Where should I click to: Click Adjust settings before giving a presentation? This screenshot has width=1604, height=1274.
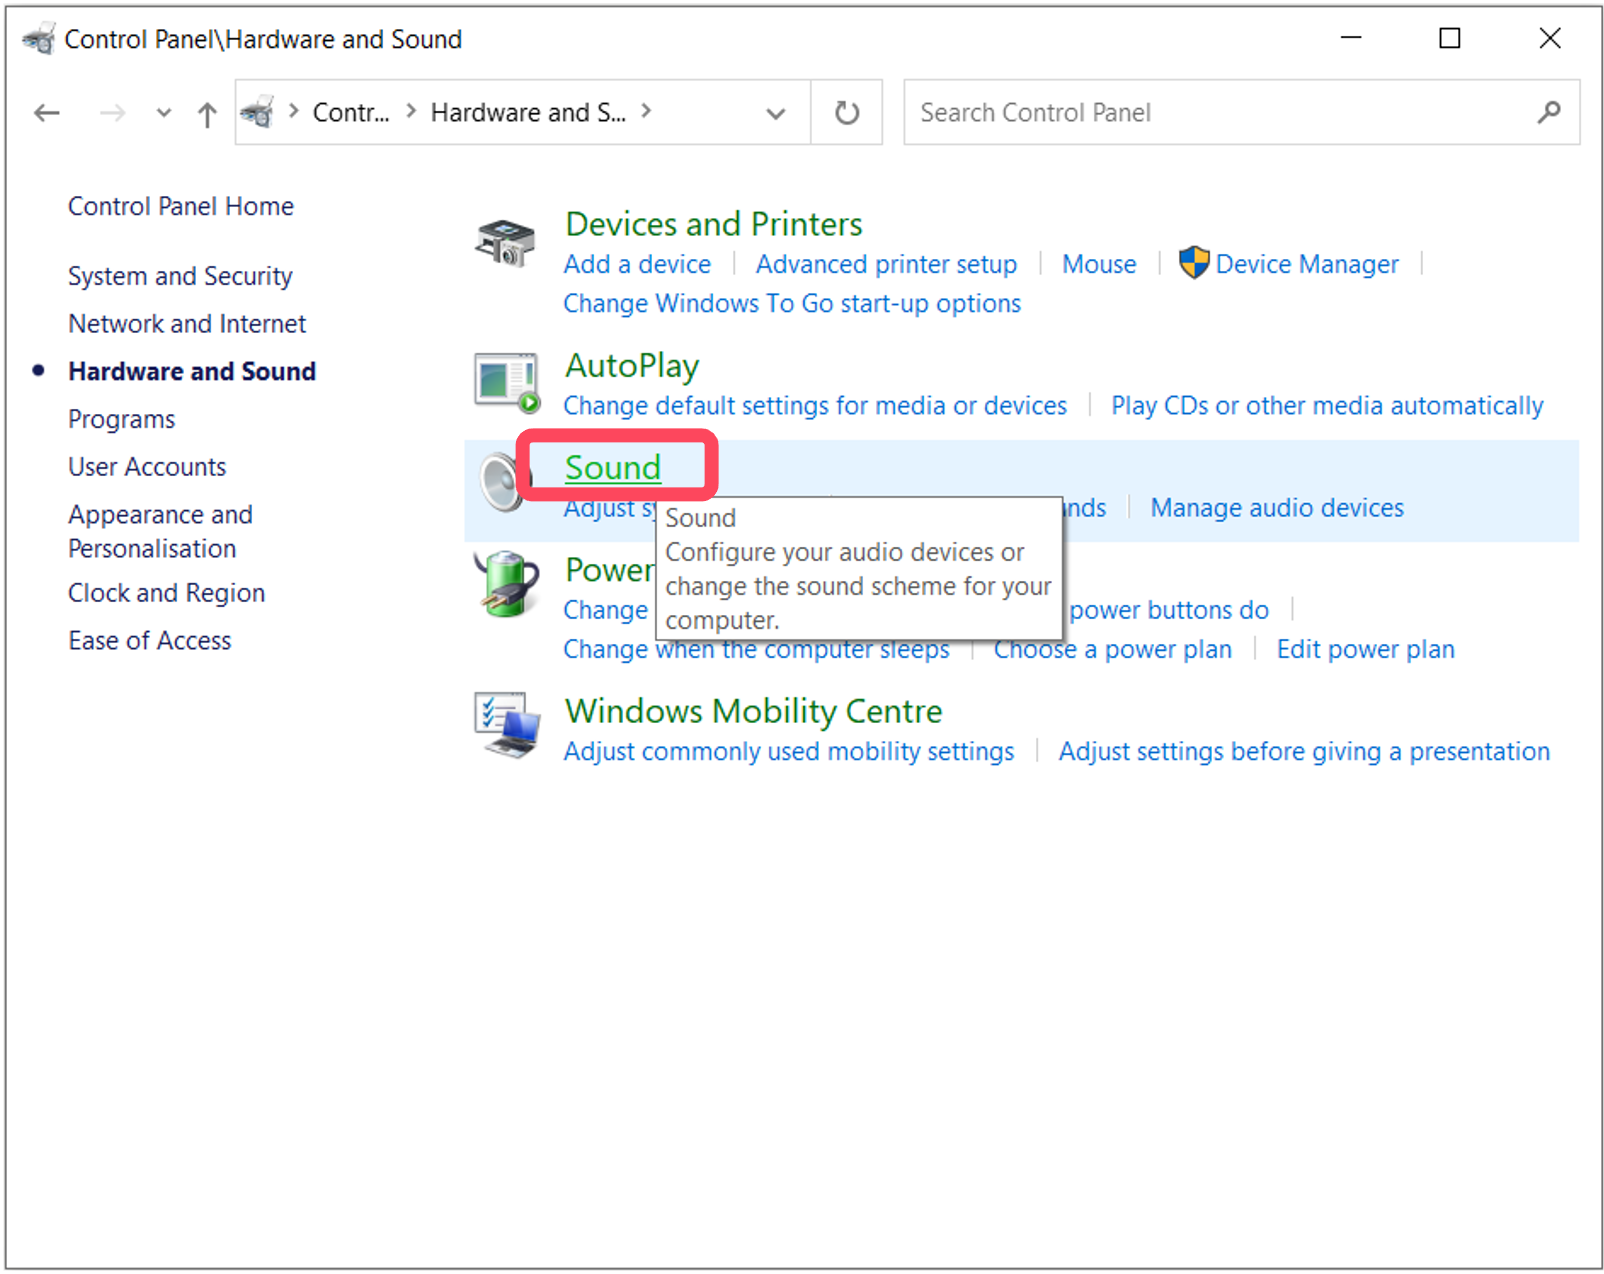[1304, 752]
